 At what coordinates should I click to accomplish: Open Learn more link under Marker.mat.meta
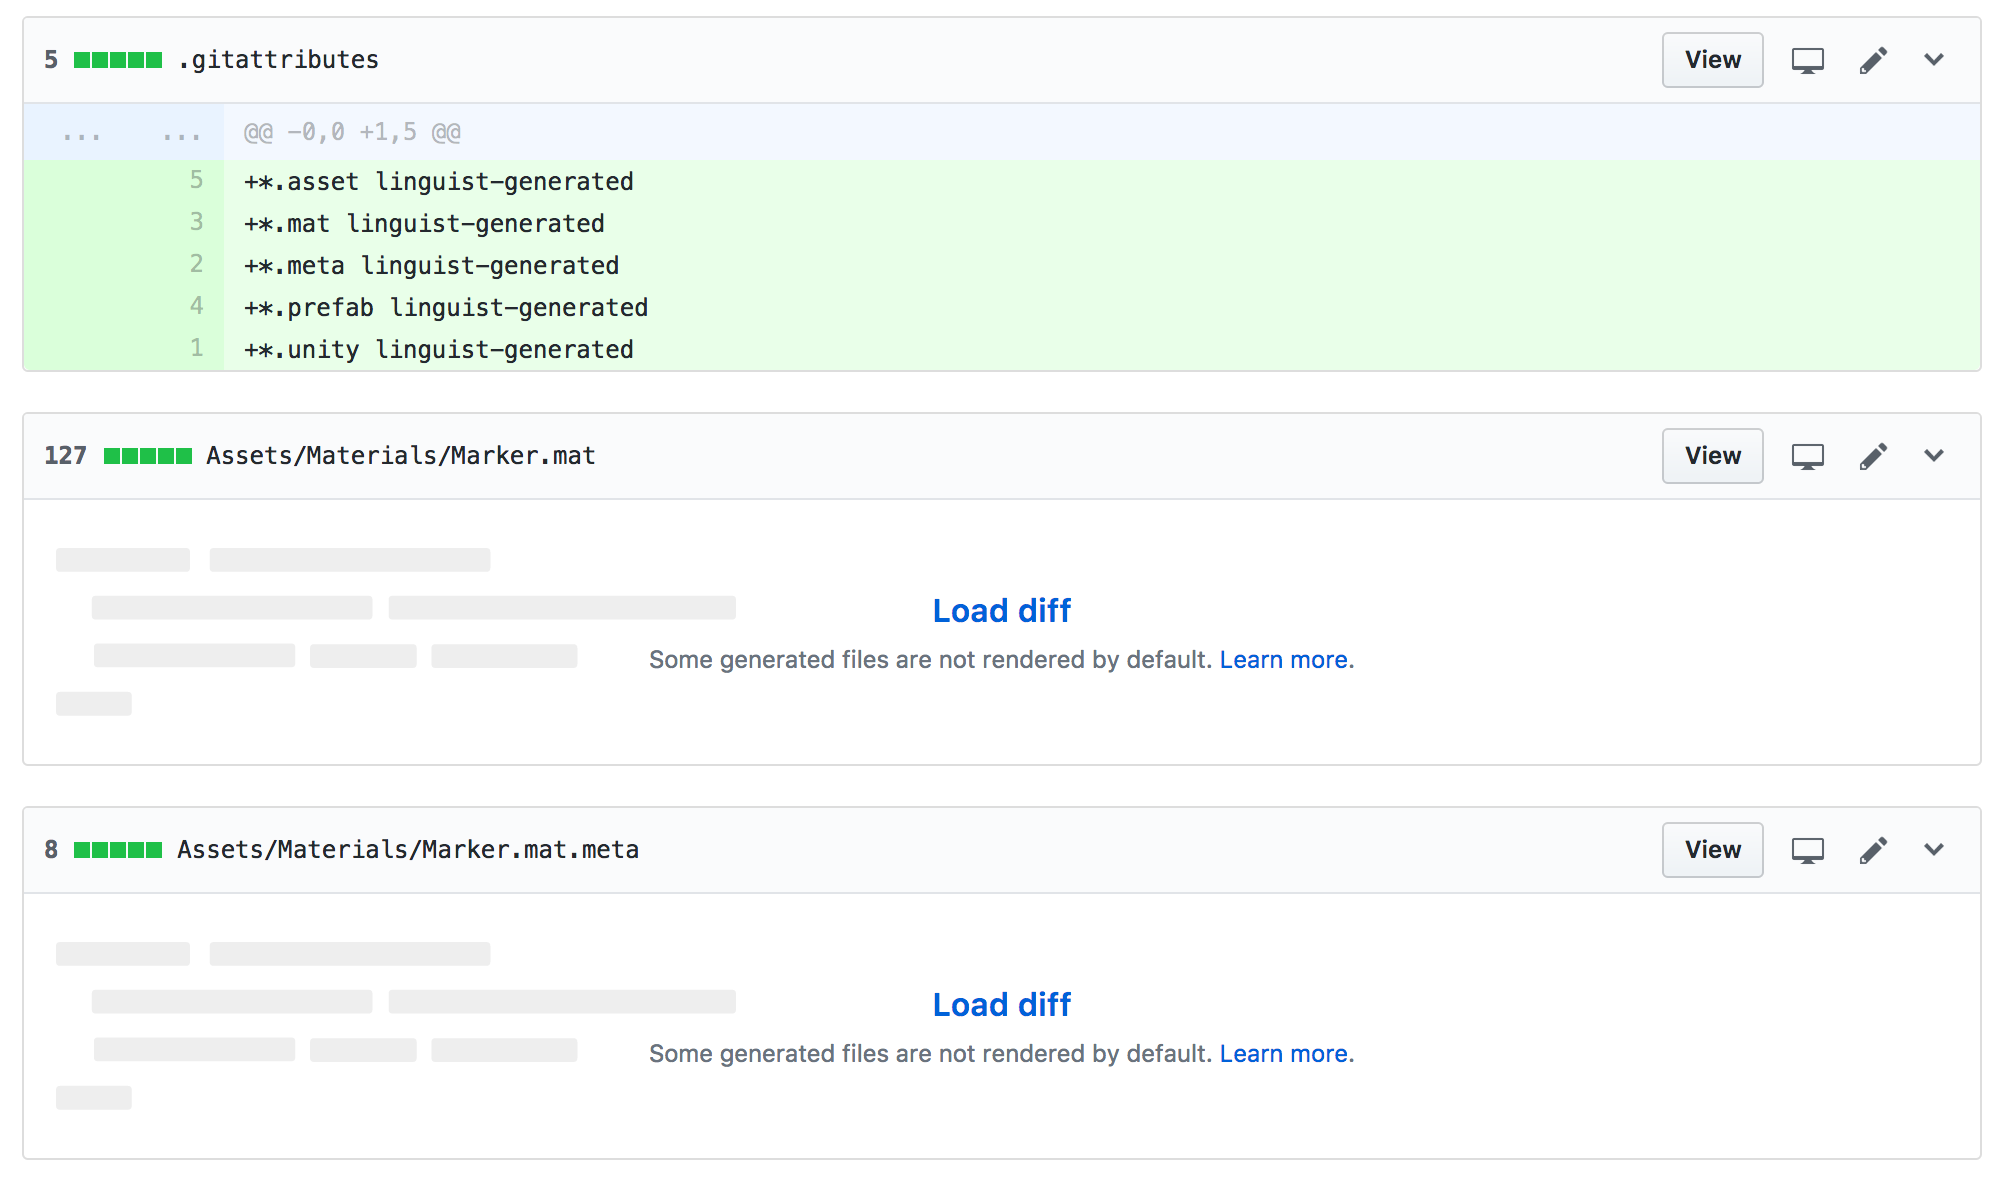tap(1284, 1054)
